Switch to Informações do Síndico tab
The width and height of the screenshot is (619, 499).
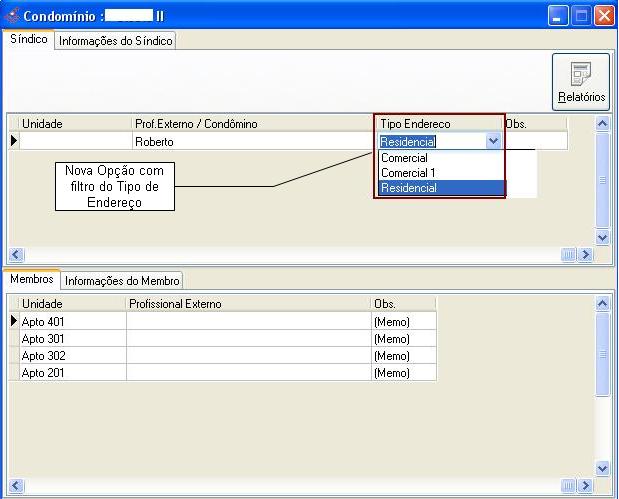(116, 41)
